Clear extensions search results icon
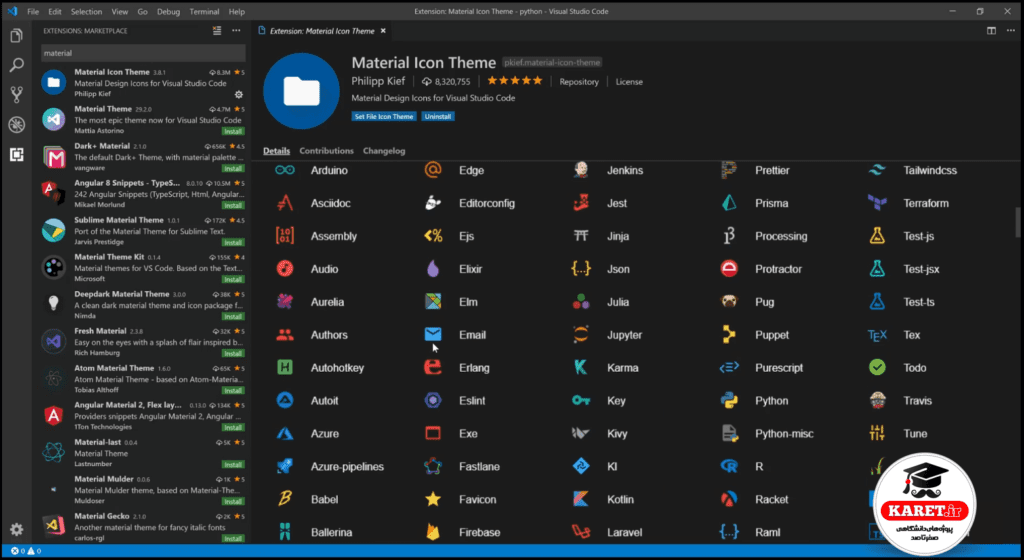This screenshot has width=1024, height=560. click(x=217, y=31)
